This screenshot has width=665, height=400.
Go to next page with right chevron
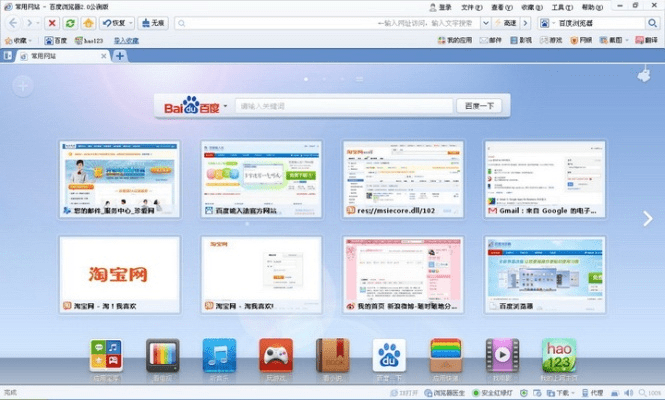[647, 218]
